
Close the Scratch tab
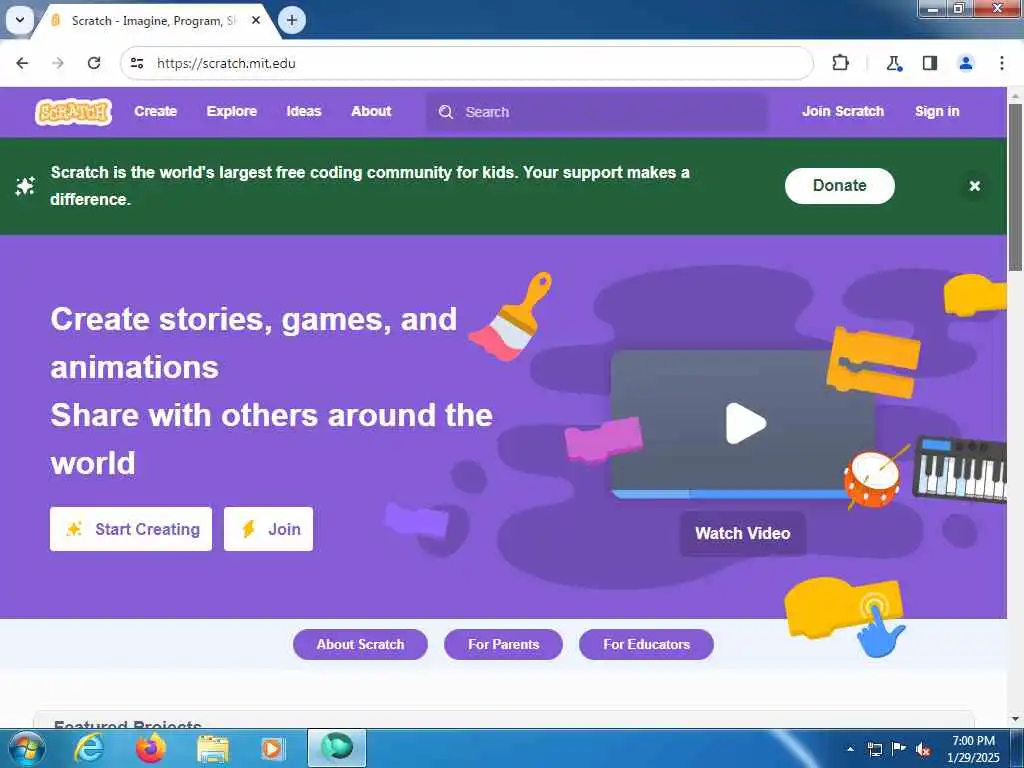(x=256, y=21)
